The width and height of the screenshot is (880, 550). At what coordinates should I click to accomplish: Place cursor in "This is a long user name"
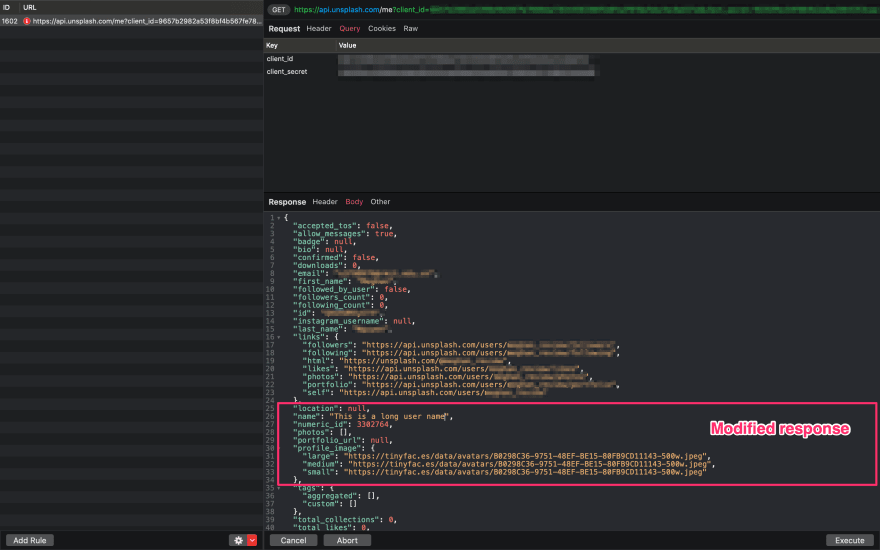click(x=389, y=416)
